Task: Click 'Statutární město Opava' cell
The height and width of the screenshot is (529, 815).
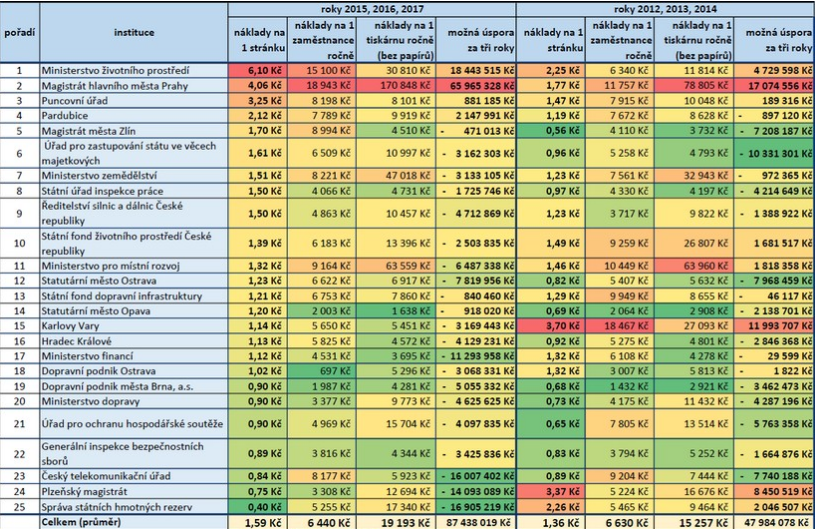Action: 134,311
